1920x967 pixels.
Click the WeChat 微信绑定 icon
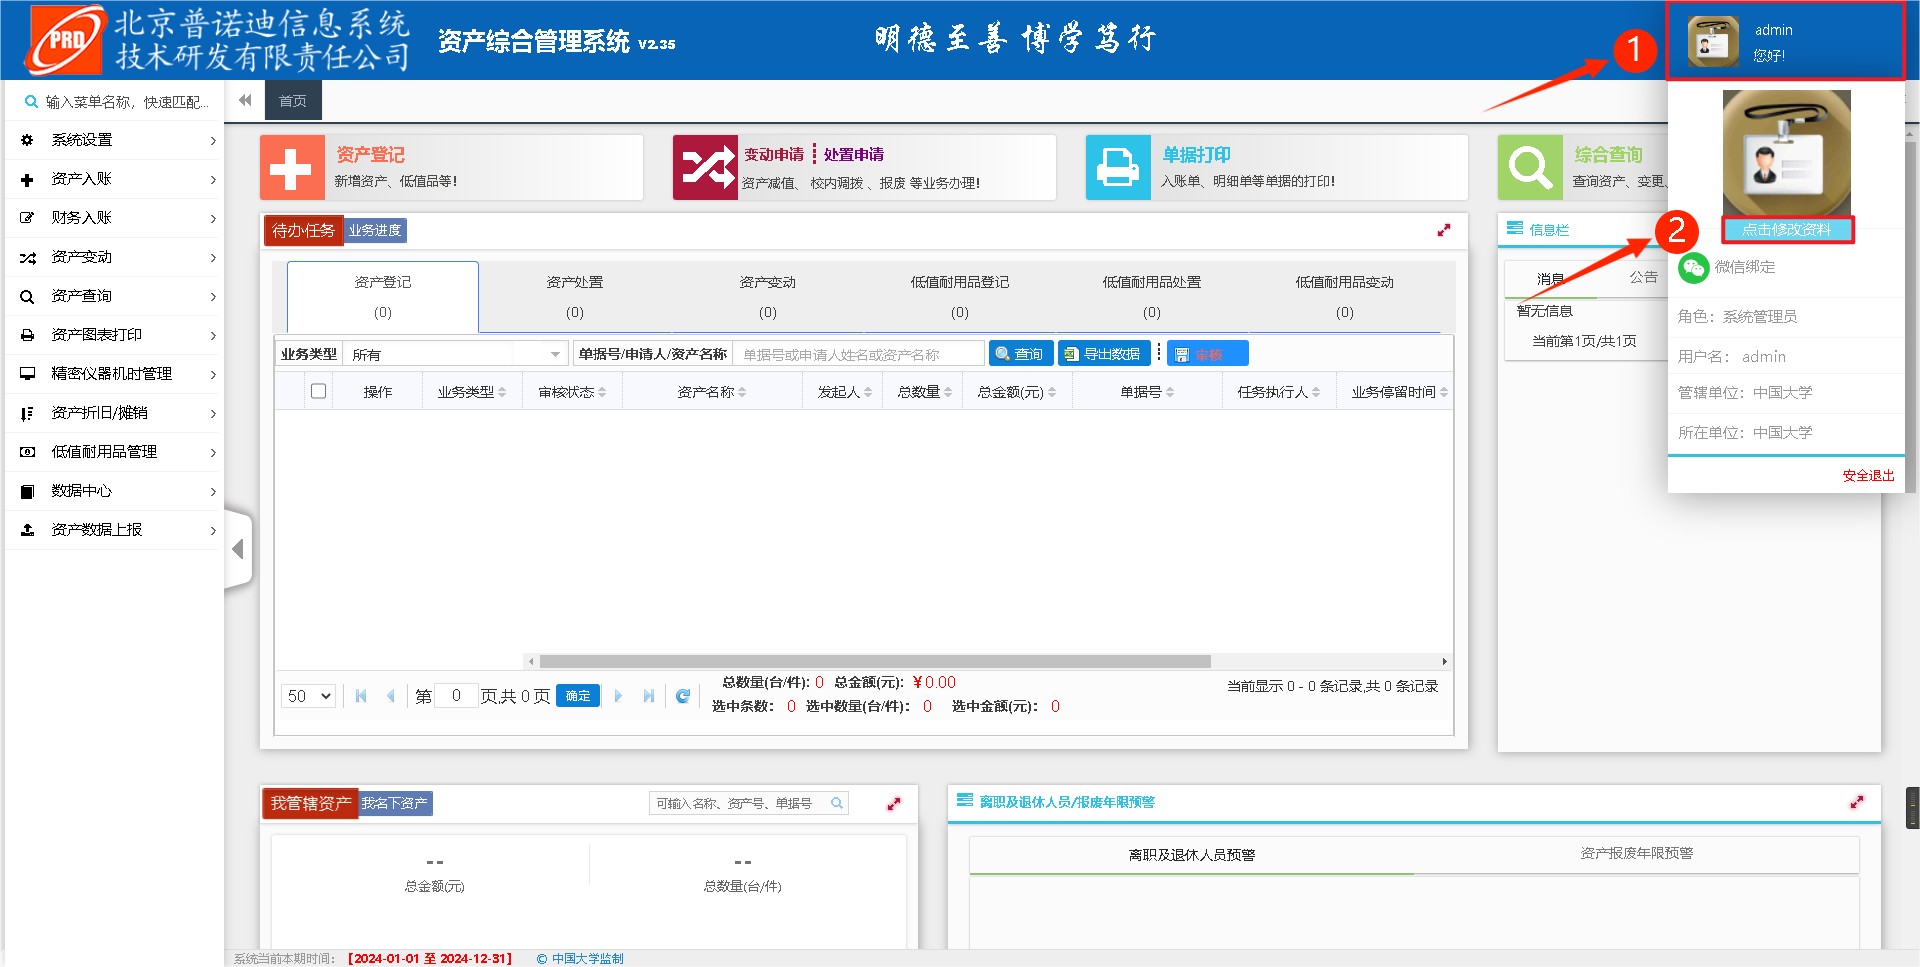pos(1693,267)
